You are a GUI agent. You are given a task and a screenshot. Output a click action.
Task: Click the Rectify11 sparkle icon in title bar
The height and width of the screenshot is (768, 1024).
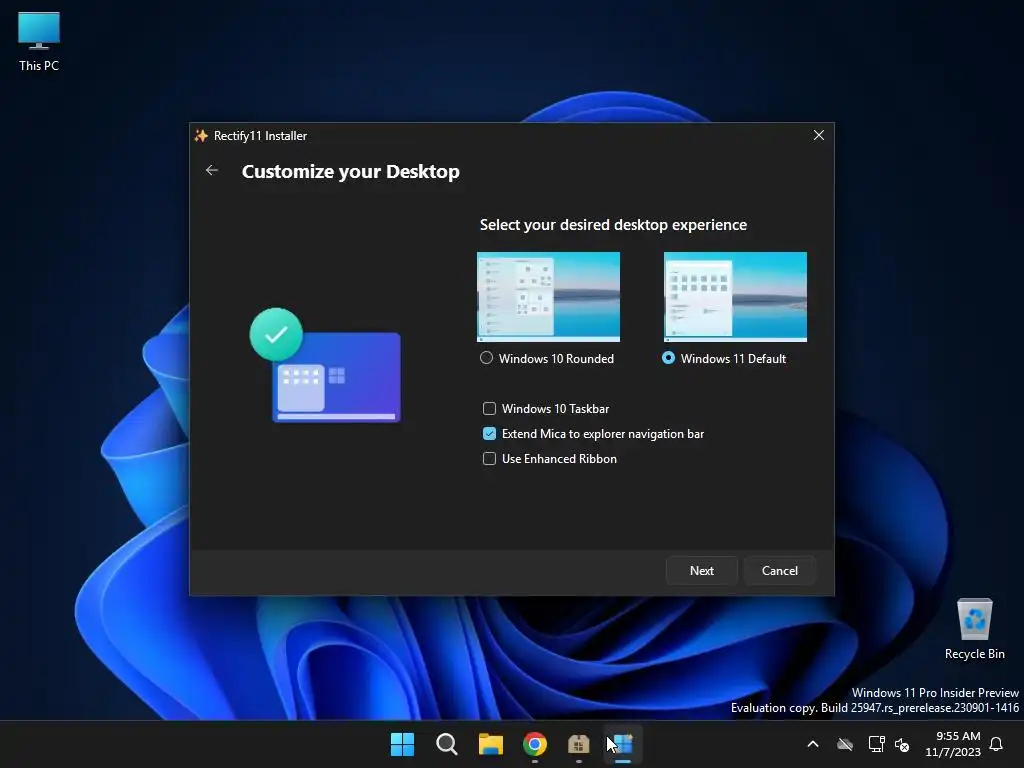(x=201, y=136)
